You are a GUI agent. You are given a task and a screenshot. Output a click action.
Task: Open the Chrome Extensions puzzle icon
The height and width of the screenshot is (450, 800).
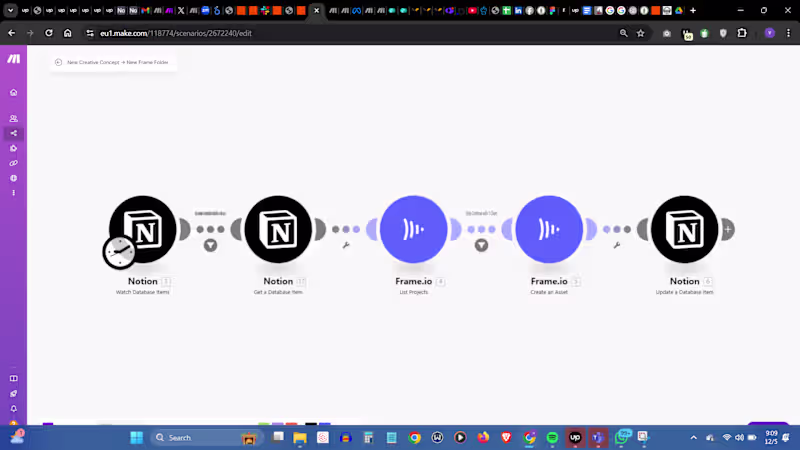(x=742, y=33)
